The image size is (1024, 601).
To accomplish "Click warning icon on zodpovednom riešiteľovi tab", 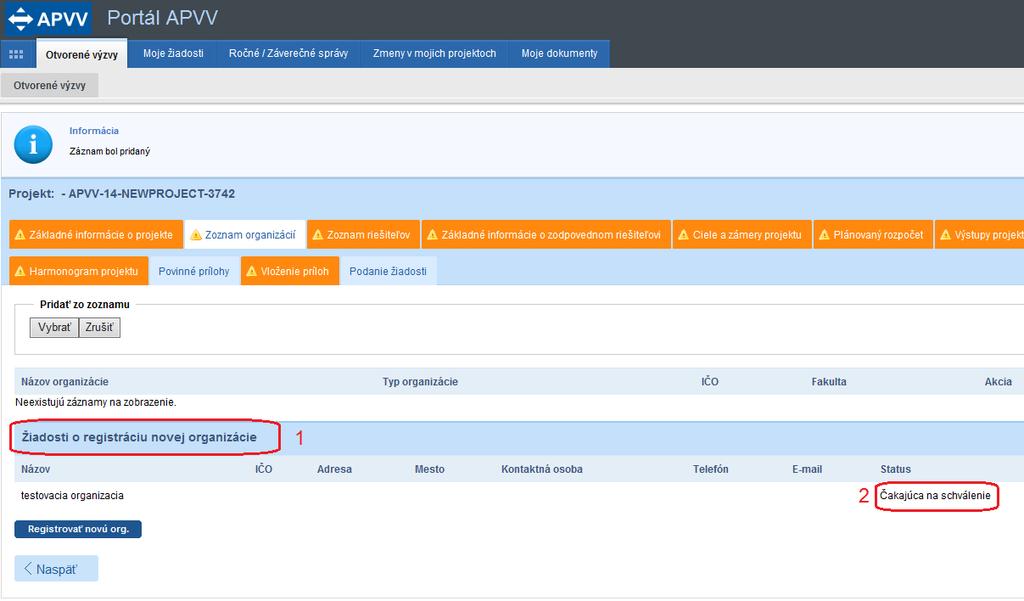I will [x=432, y=235].
